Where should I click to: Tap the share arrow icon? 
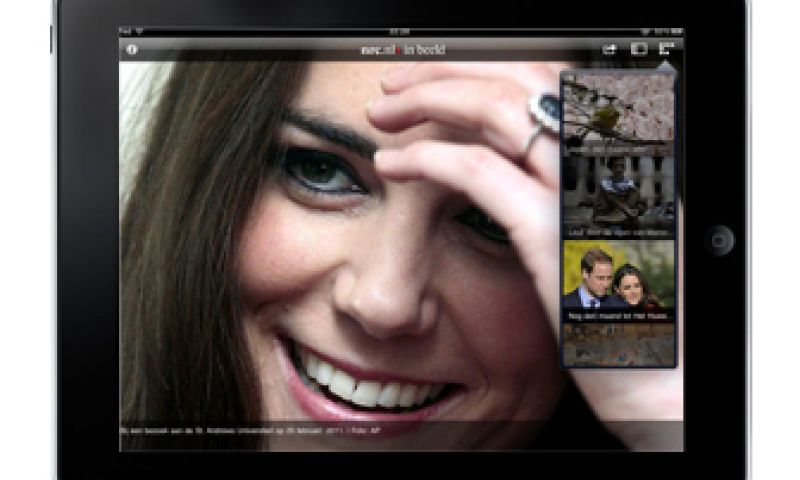tap(609, 49)
